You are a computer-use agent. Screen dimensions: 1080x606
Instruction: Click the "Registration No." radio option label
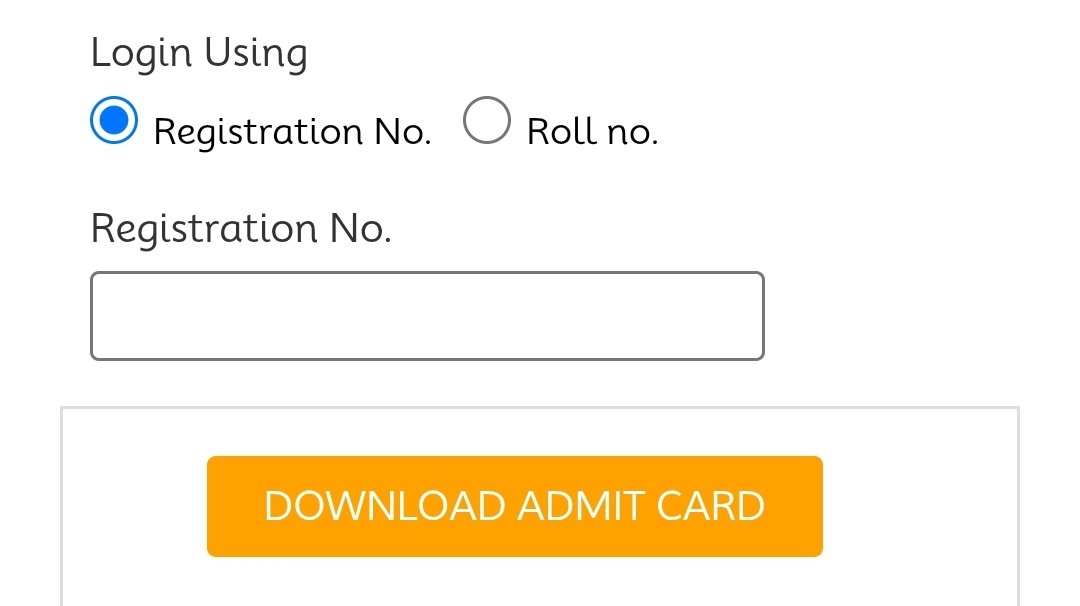(292, 132)
